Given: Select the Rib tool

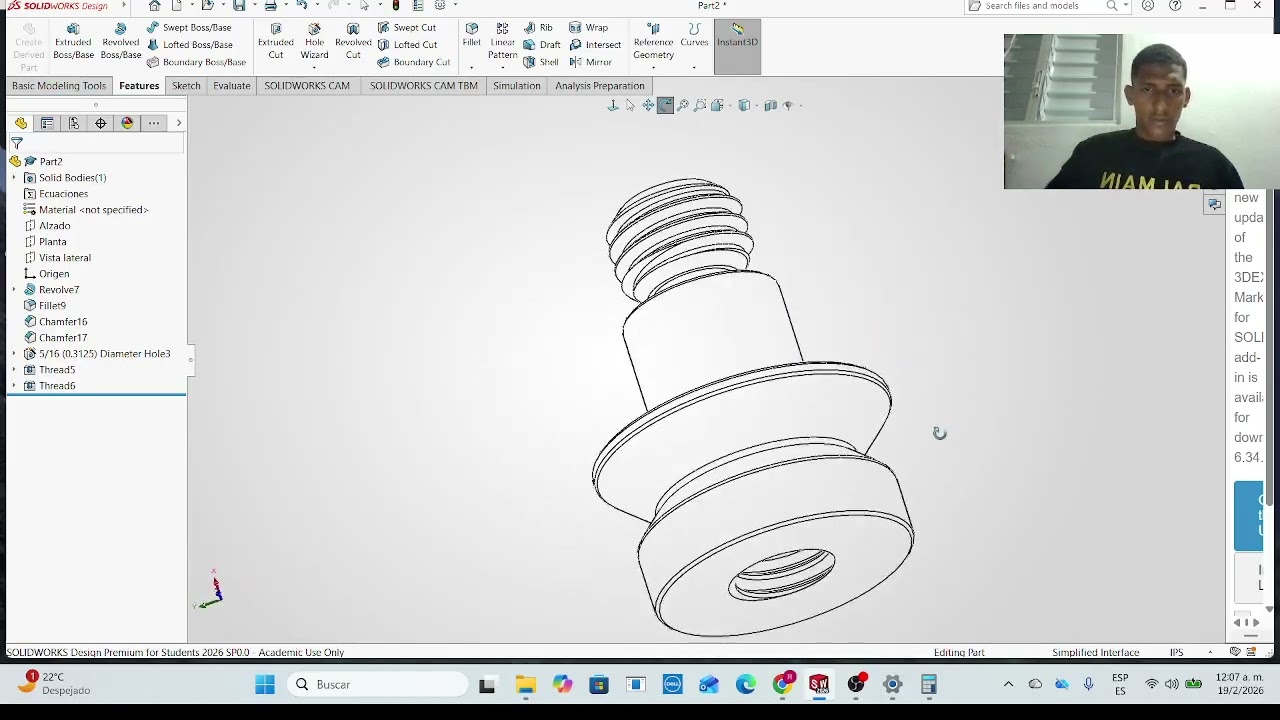Looking at the screenshot, I should point(537,28).
